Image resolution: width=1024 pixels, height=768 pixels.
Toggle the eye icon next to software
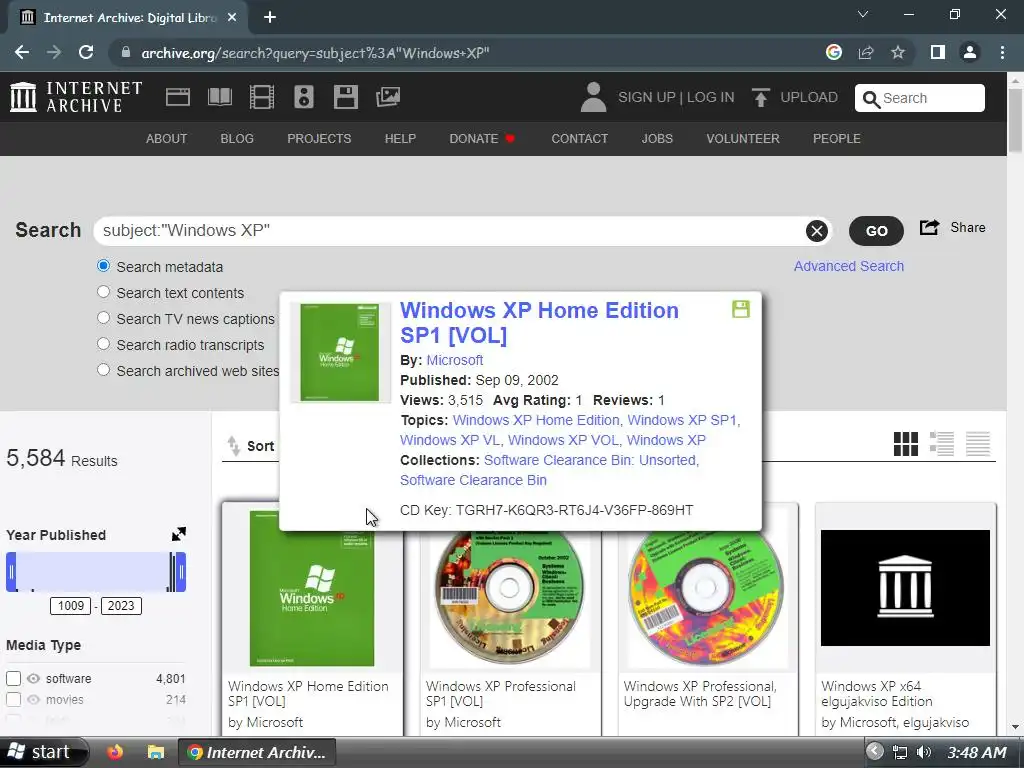coord(33,679)
